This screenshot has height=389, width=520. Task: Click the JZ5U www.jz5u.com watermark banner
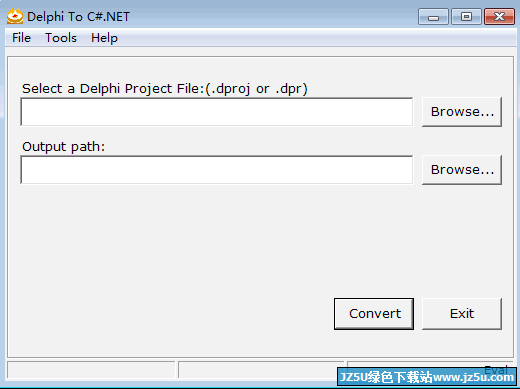pyautogui.click(x=427, y=377)
